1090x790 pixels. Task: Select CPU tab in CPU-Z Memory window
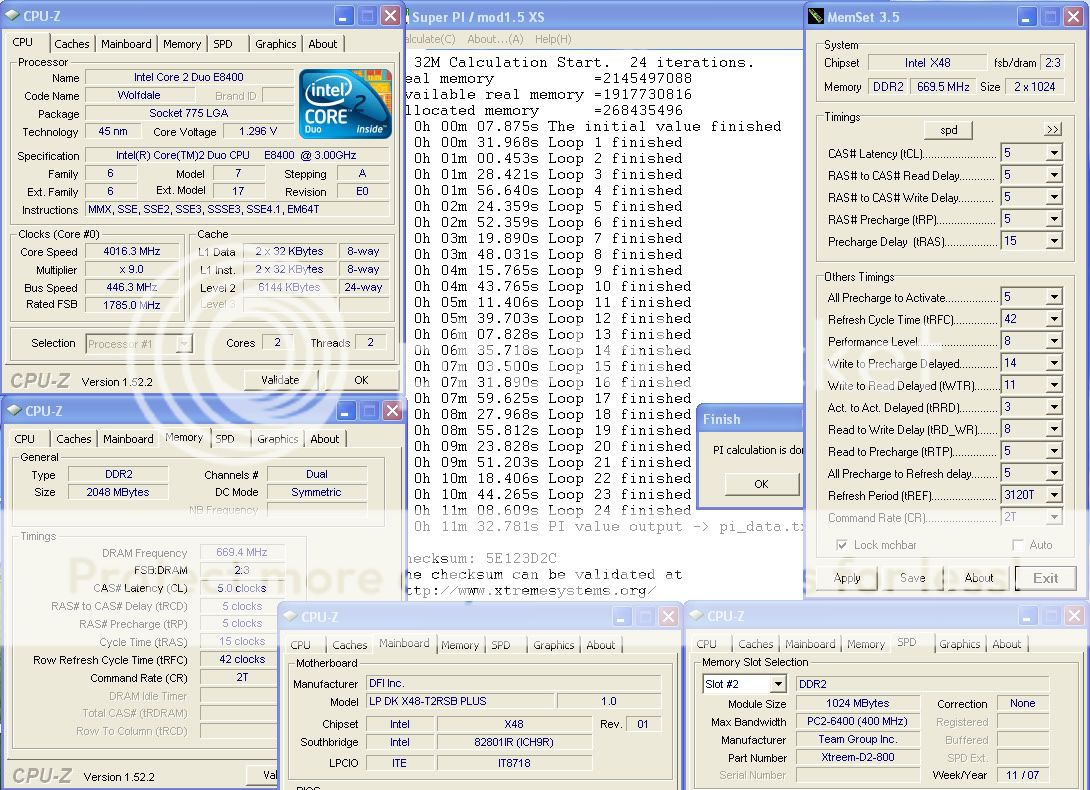24,439
